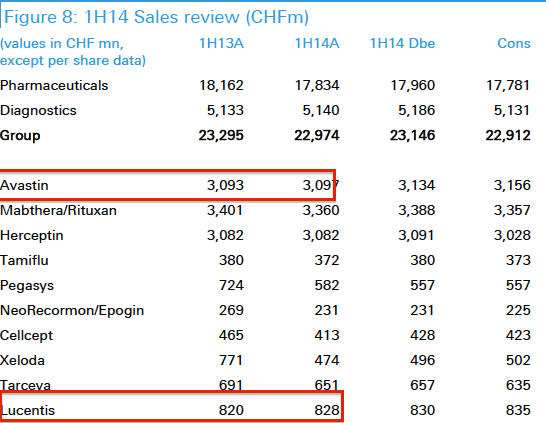Click Xeloda 1H14A value 474
This screenshot has height=423, width=546.
pos(327,361)
